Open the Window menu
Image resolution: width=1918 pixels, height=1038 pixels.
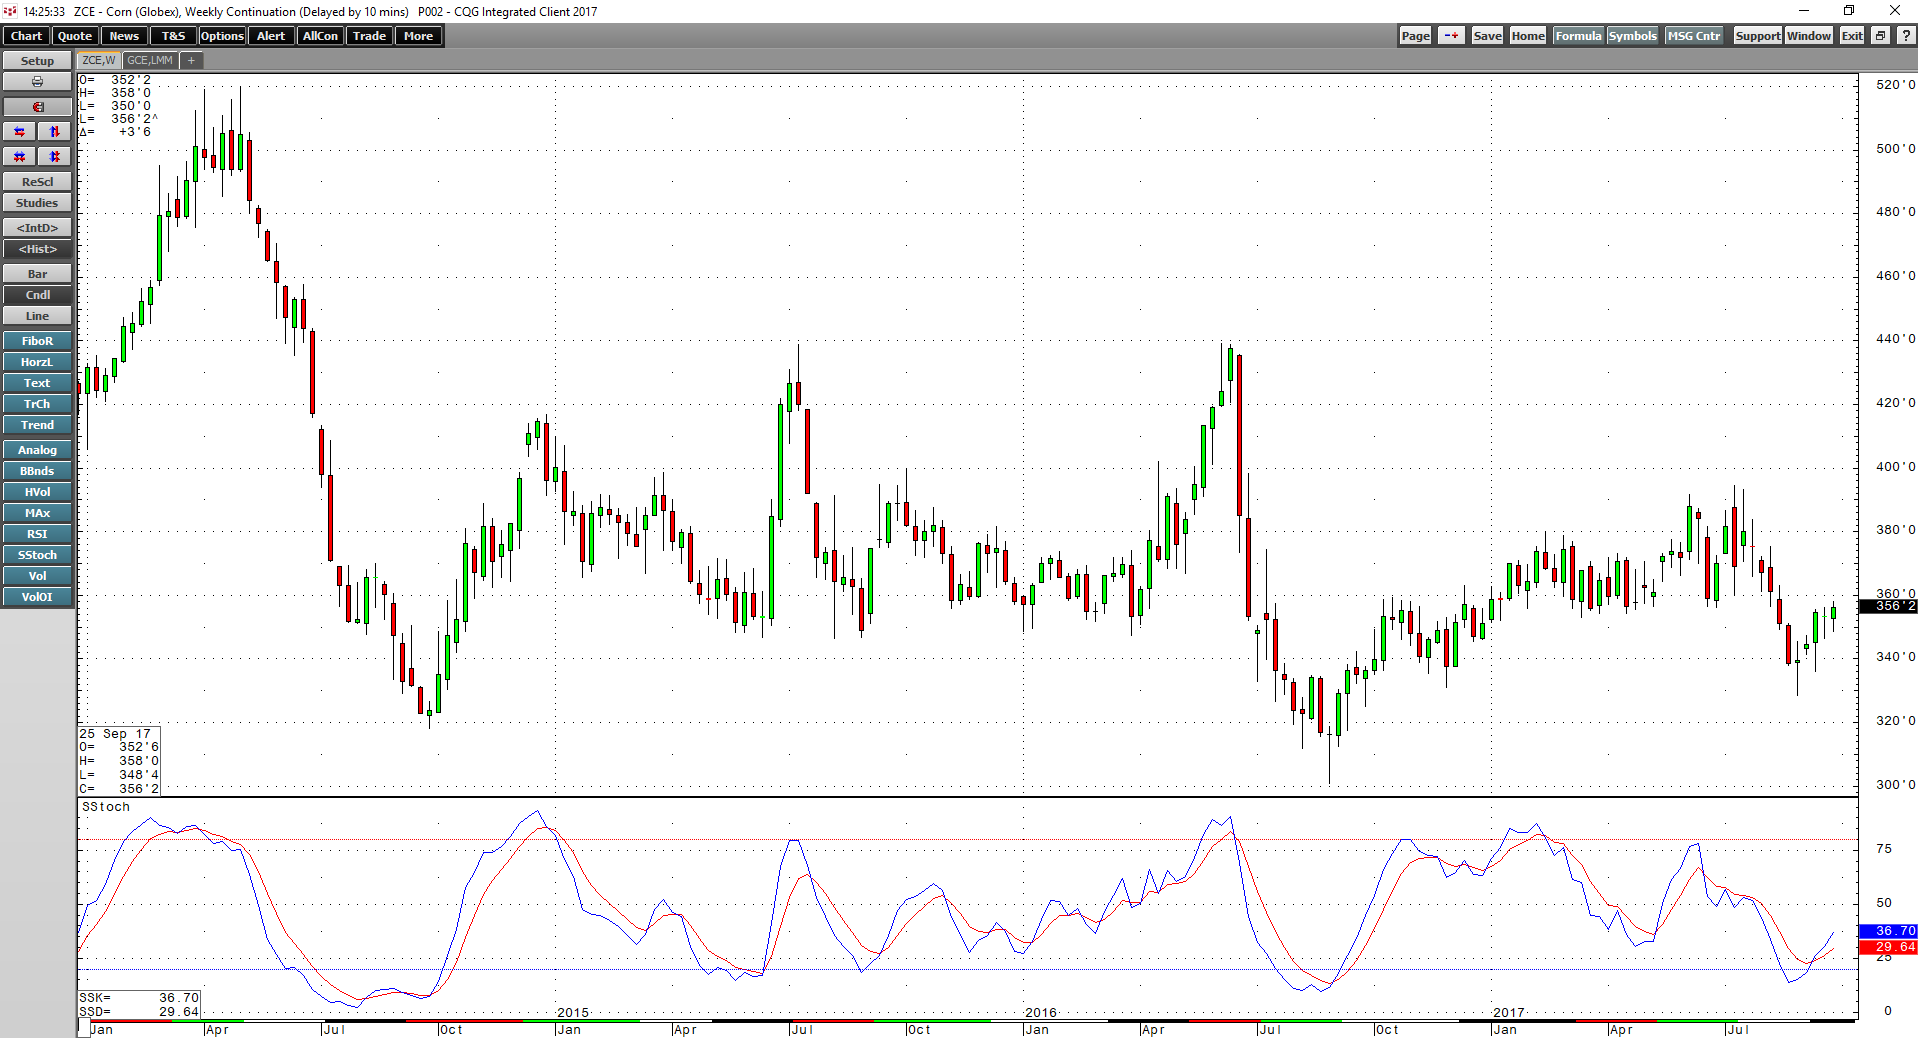point(1809,36)
